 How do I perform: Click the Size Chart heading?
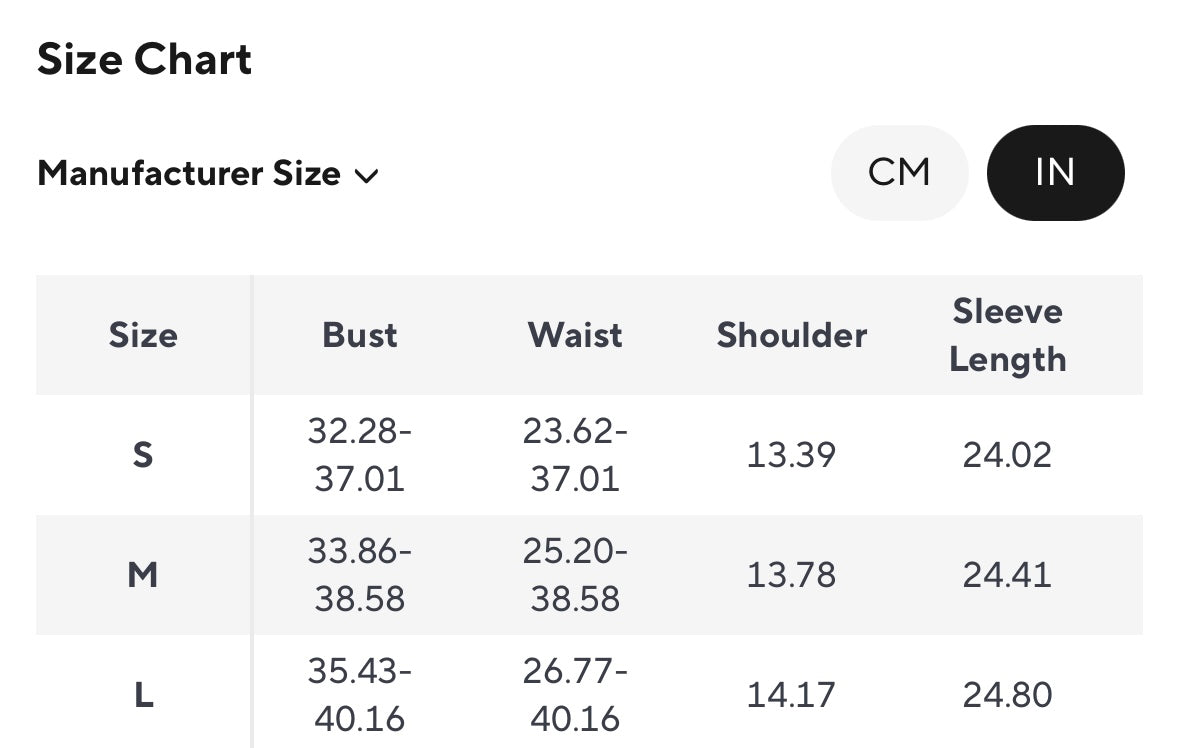pyautogui.click(x=144, y=60)
